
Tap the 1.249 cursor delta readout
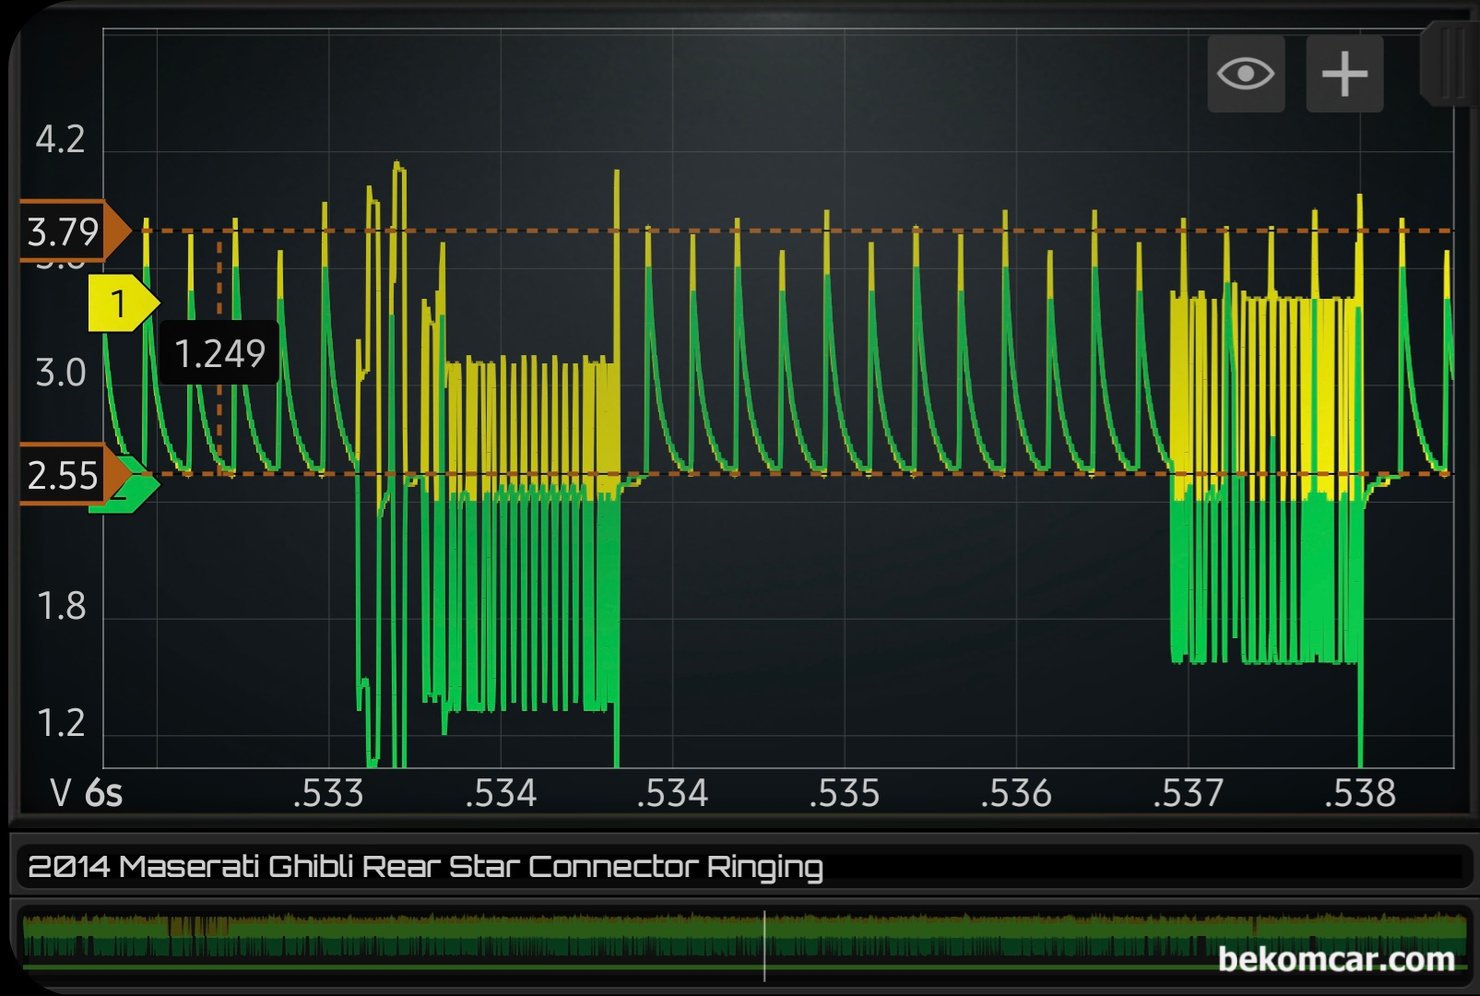(219, 353)
